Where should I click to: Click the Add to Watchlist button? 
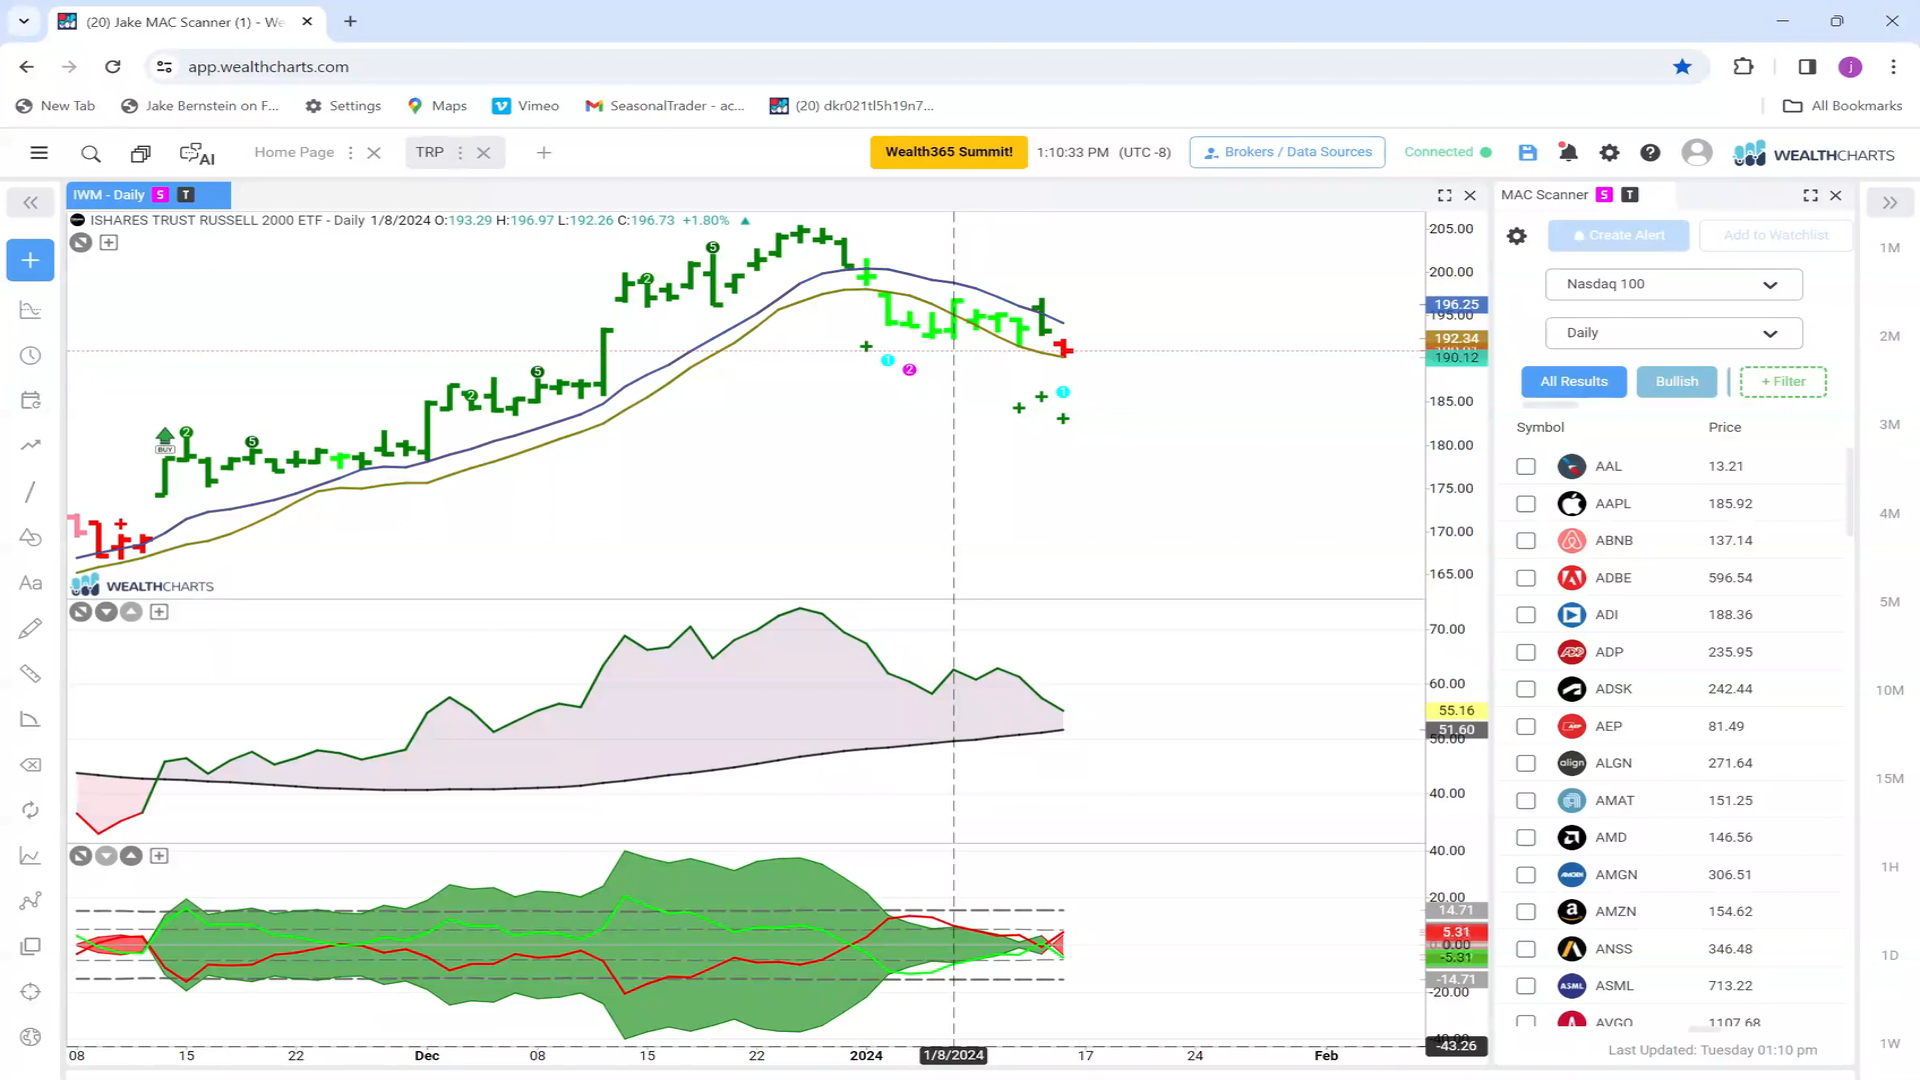(1776, 235)
